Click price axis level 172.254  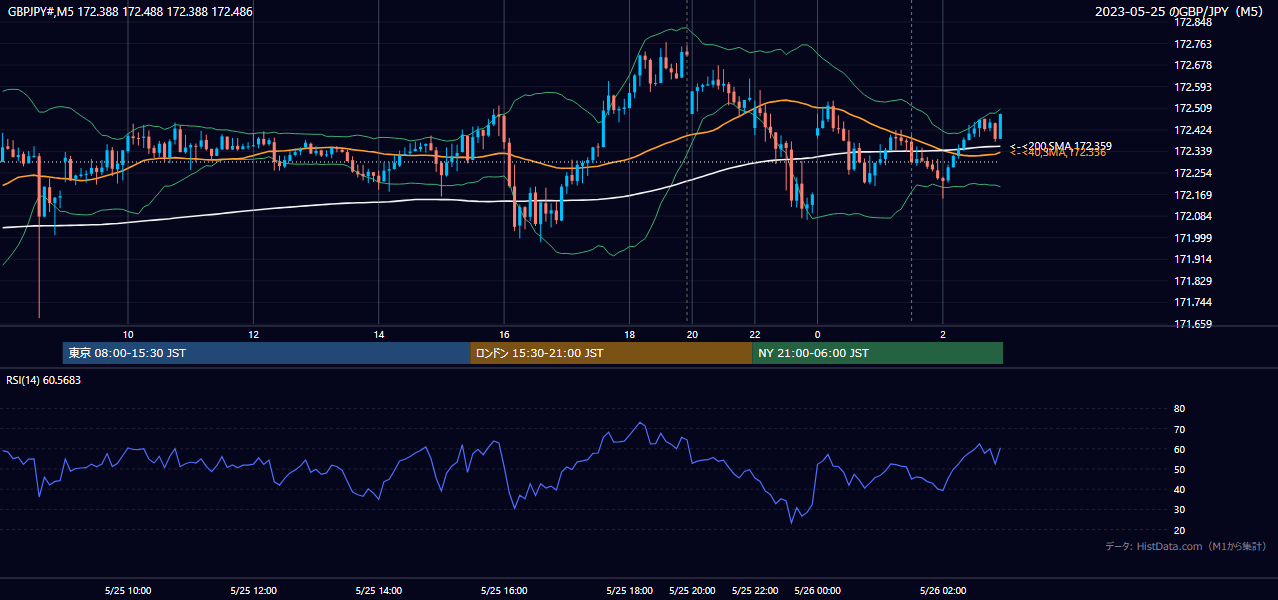[1192, 173]
